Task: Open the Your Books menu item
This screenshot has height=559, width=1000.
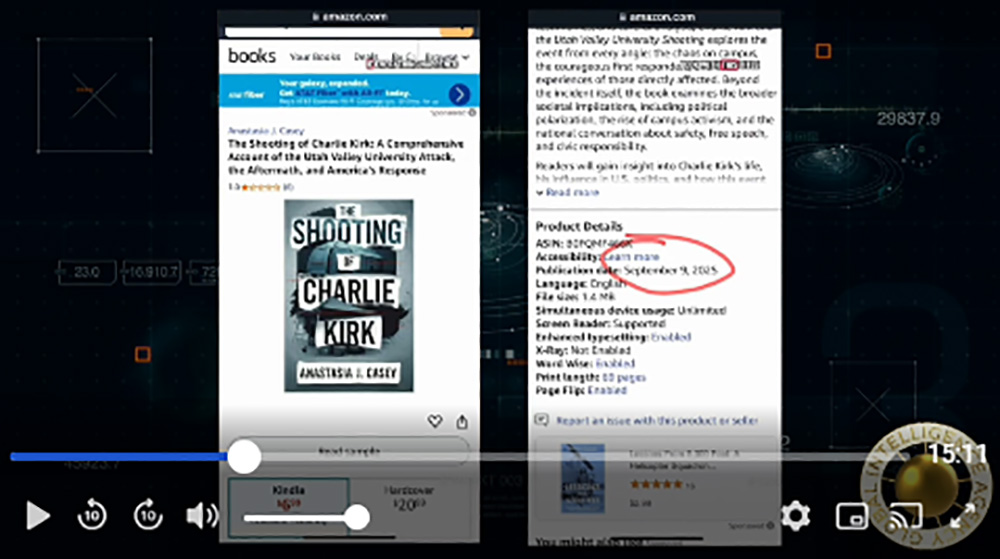Action: pos(315,57)
